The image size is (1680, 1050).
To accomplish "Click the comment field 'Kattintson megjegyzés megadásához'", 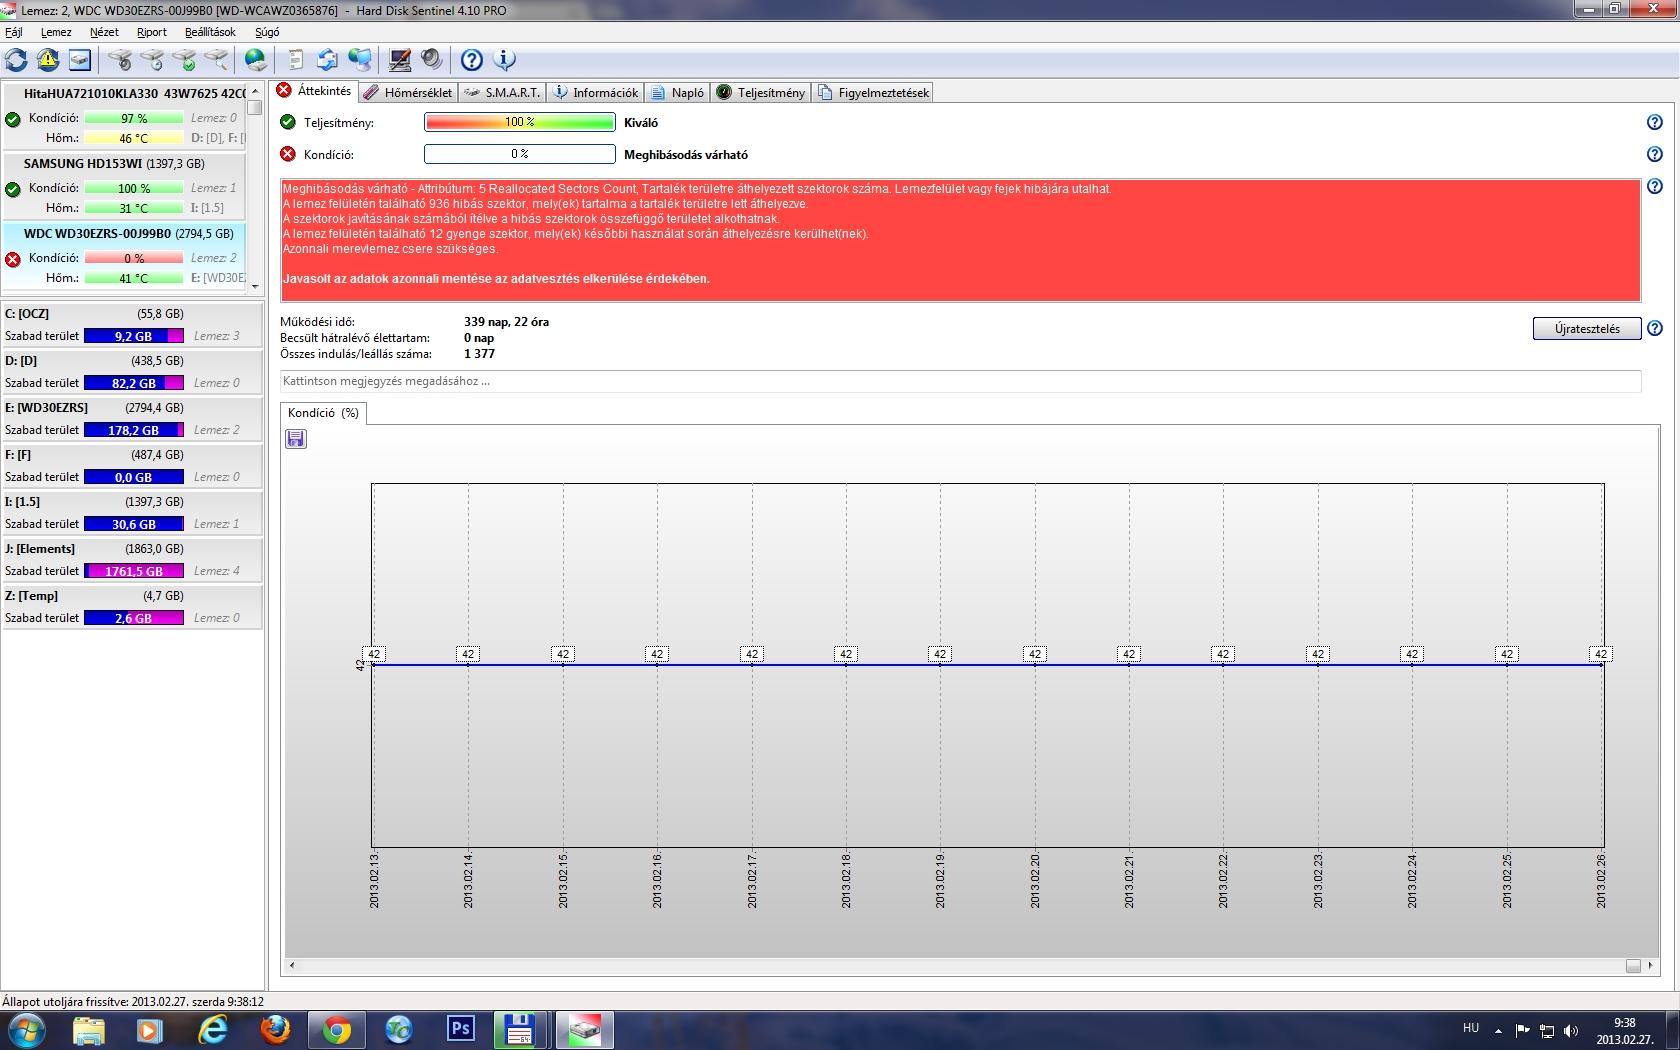I will [x=960, y=381].
